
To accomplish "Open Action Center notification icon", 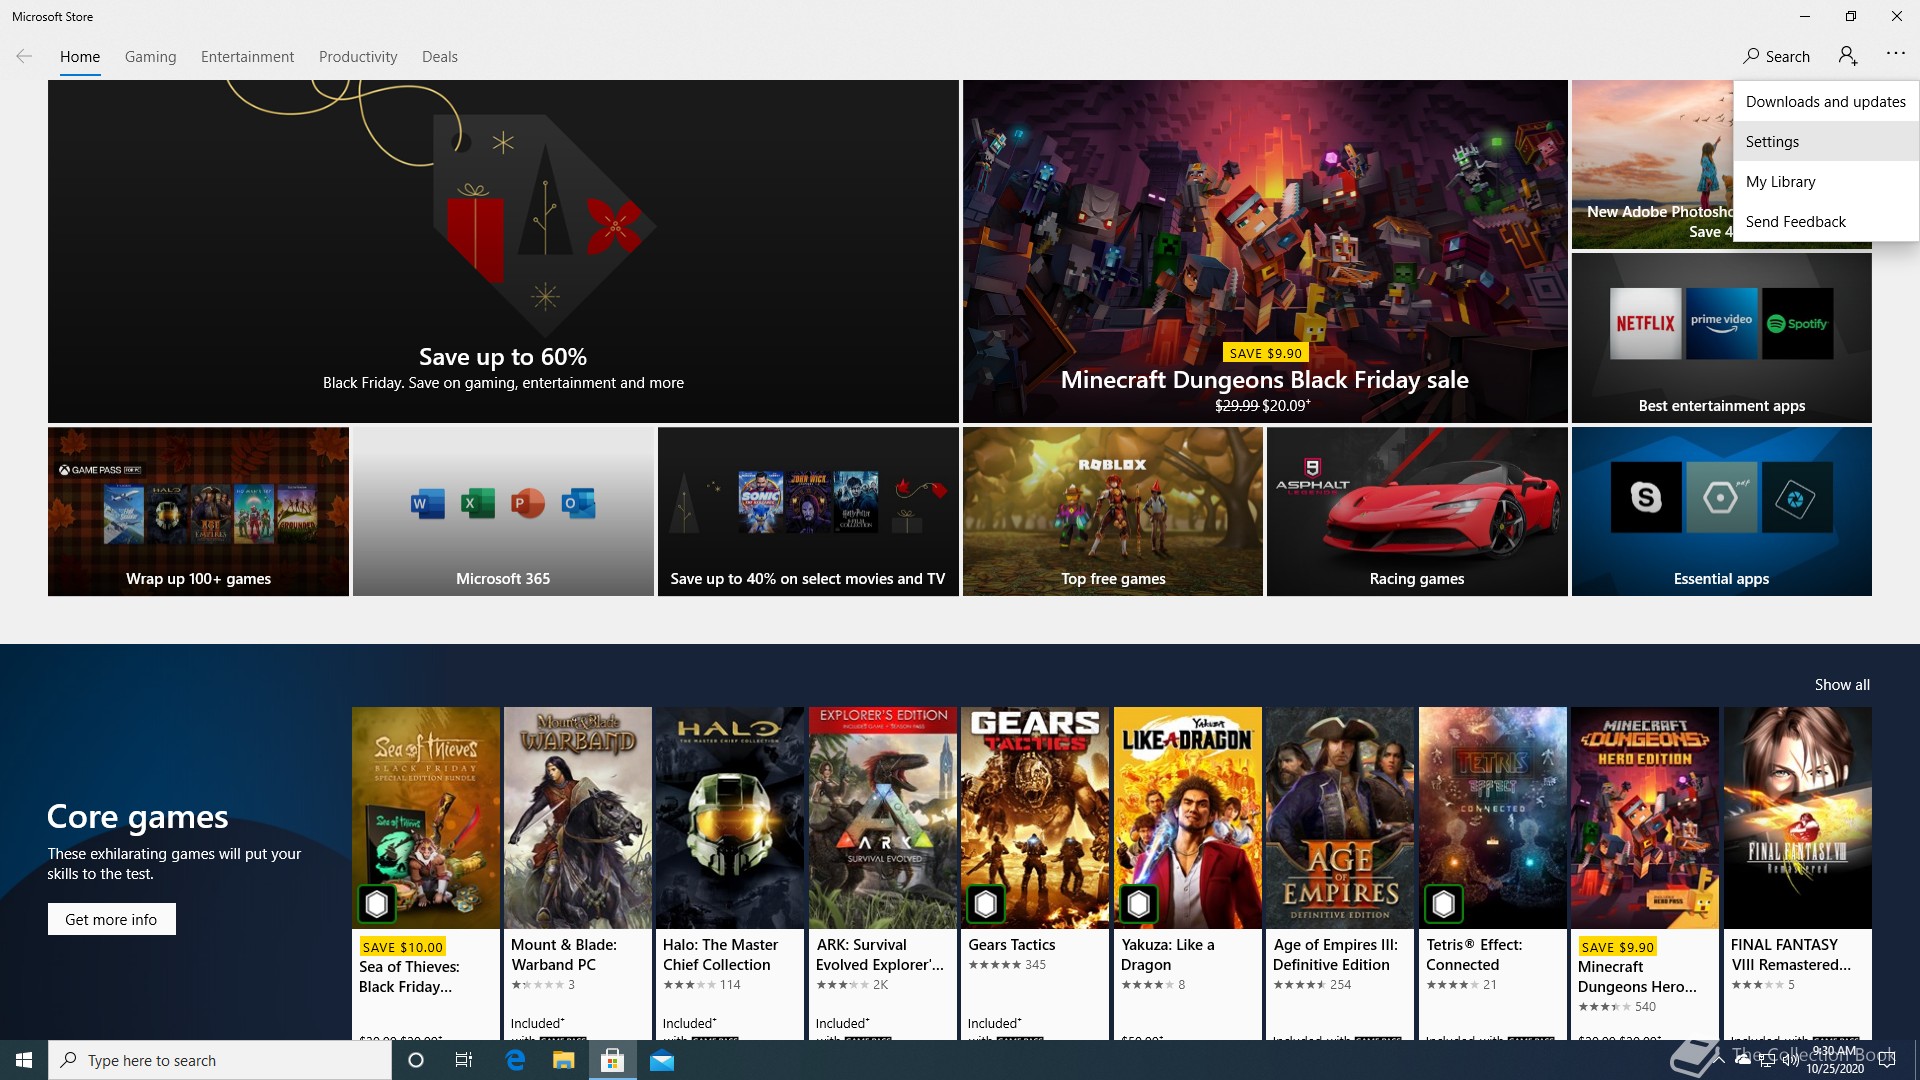I will pyautogui.click(x=1888, y=1060).
